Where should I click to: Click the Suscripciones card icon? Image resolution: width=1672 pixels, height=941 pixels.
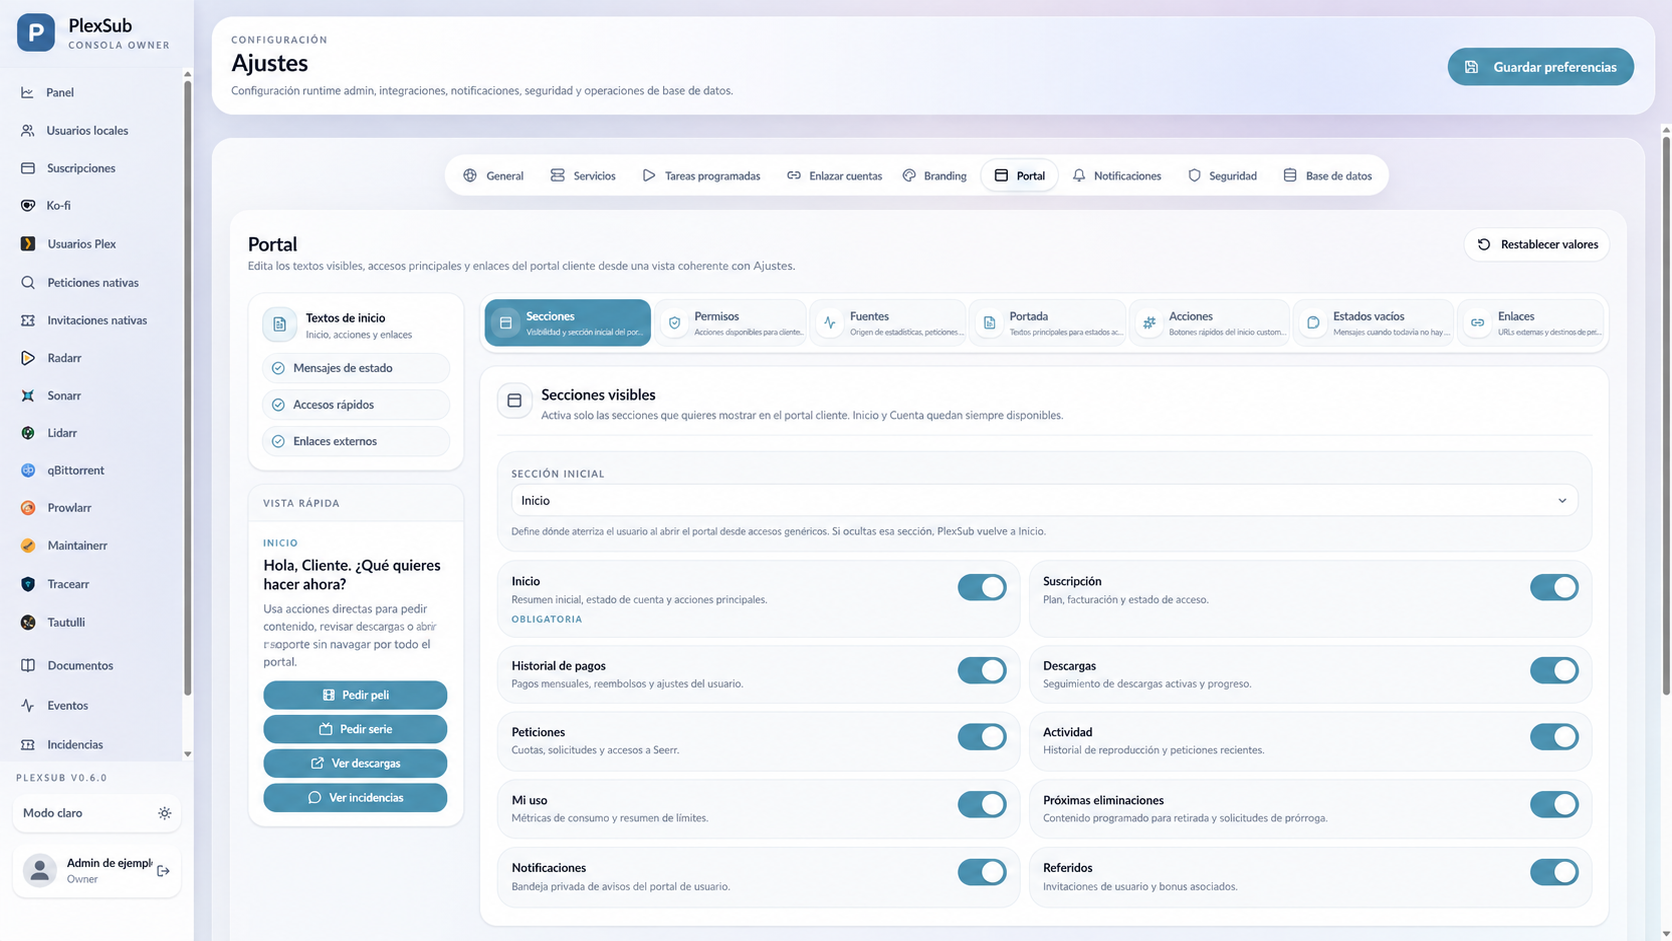click(x=27, y=168)
